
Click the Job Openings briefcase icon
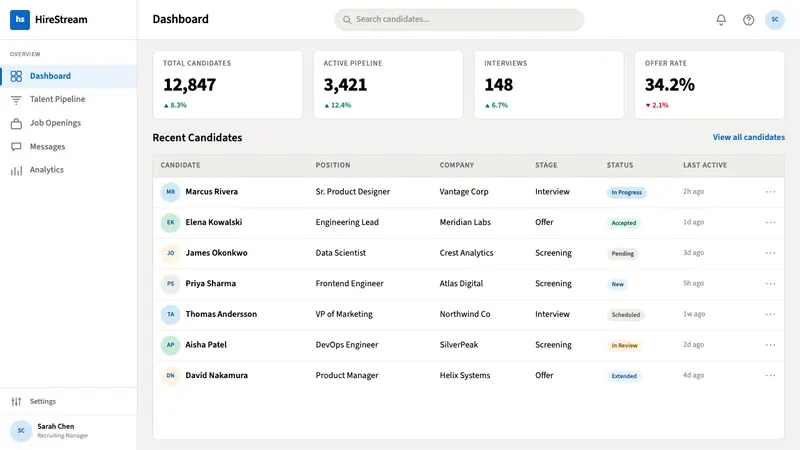click(x=16, y=123)
